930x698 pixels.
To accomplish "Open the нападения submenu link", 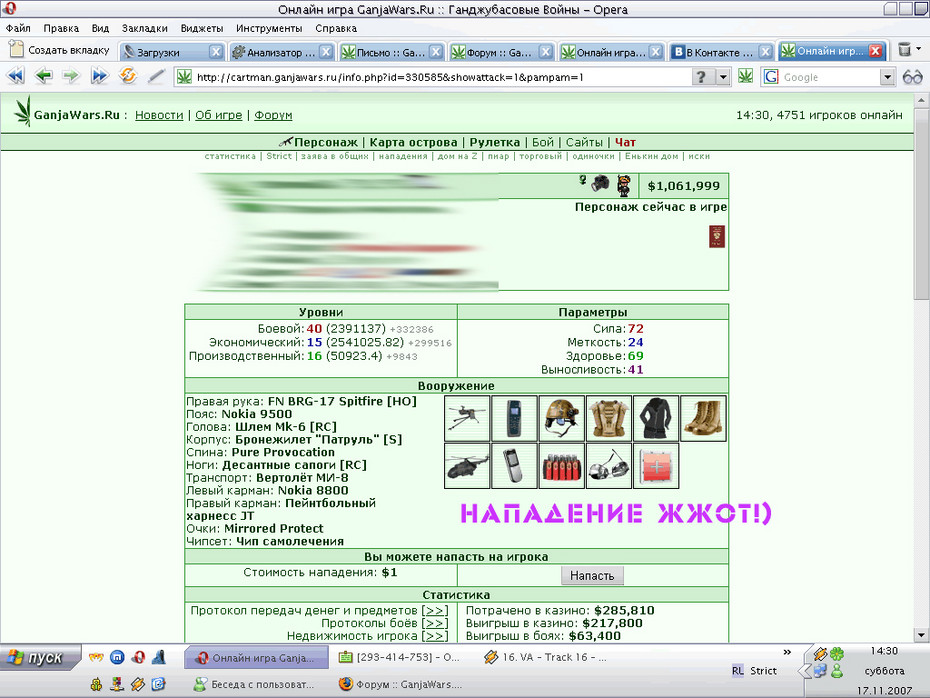I will (x=403, y=157).
